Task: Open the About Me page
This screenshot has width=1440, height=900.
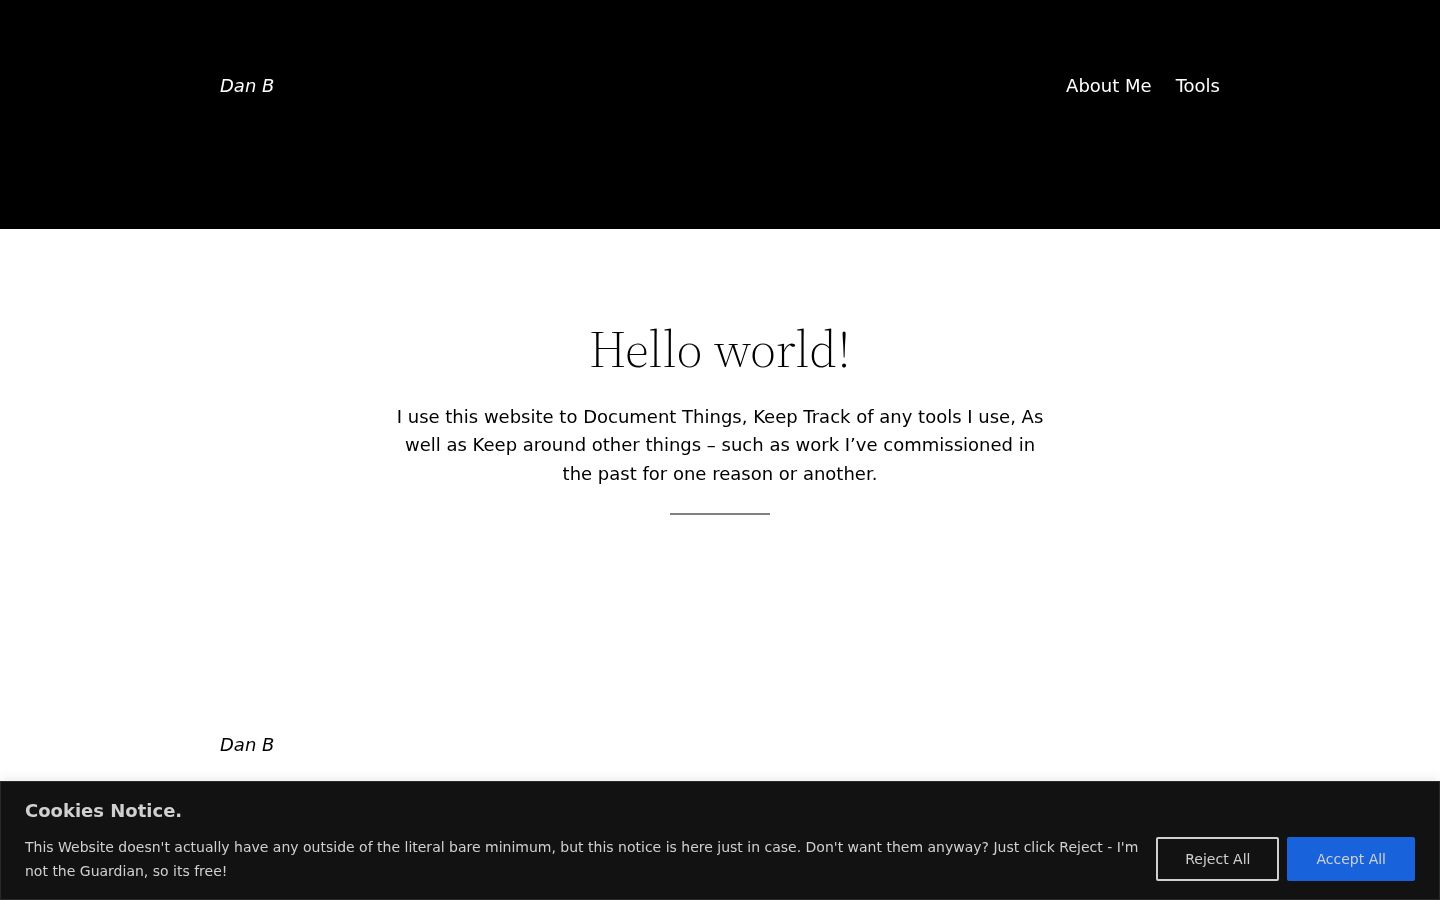Action: pos(1108,86)
